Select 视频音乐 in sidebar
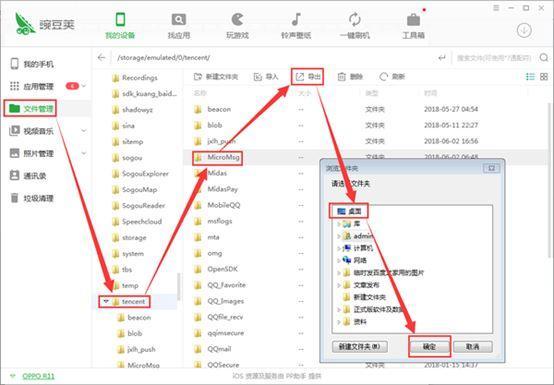Image resolution: width=554 pixels, height=385 pixels. pos(32,131)
